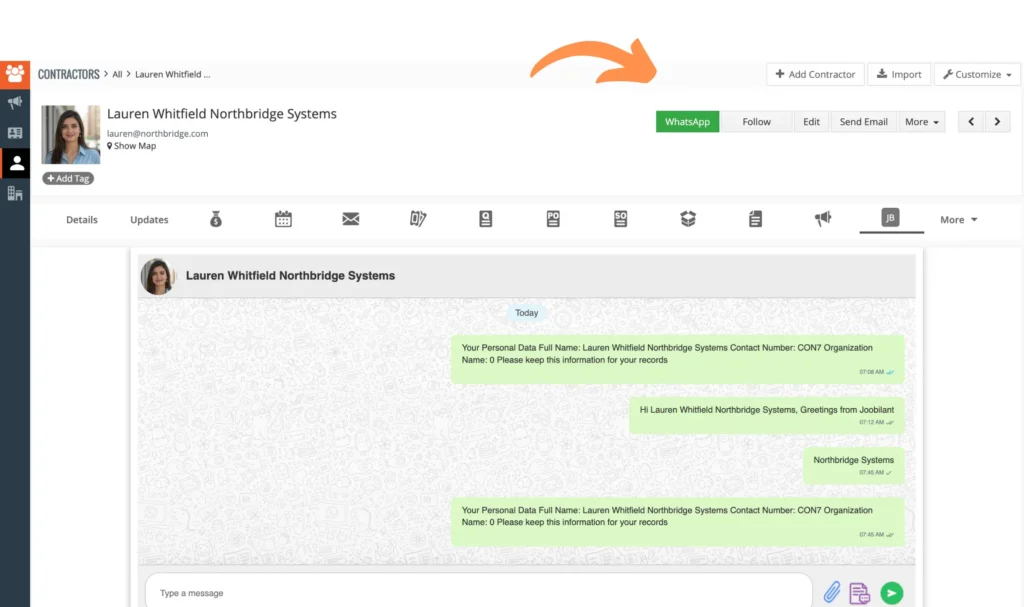Screen dimensions: 1024x607
Task: Select the megaphone Campaigns icon in the left sidebar
Action: 15,102
